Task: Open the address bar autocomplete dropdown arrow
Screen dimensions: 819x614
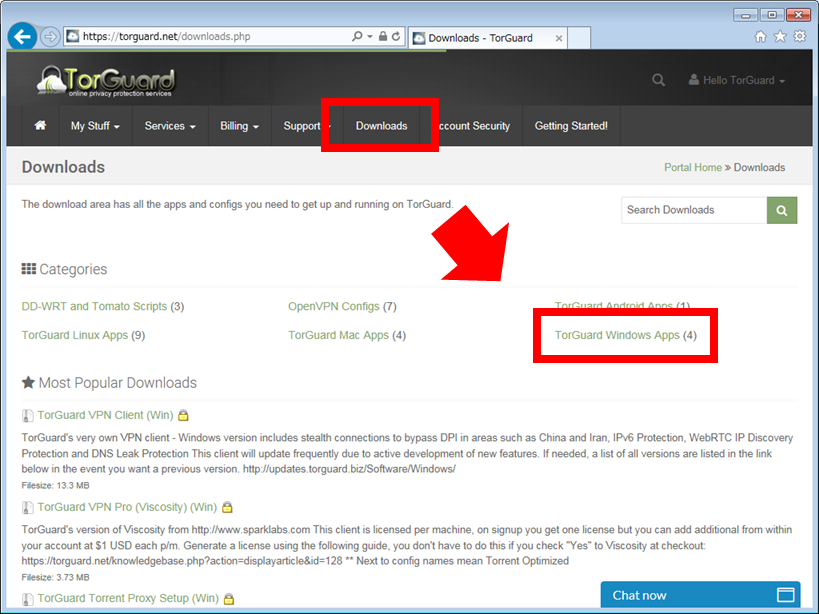Action: (x=370, y=36)
